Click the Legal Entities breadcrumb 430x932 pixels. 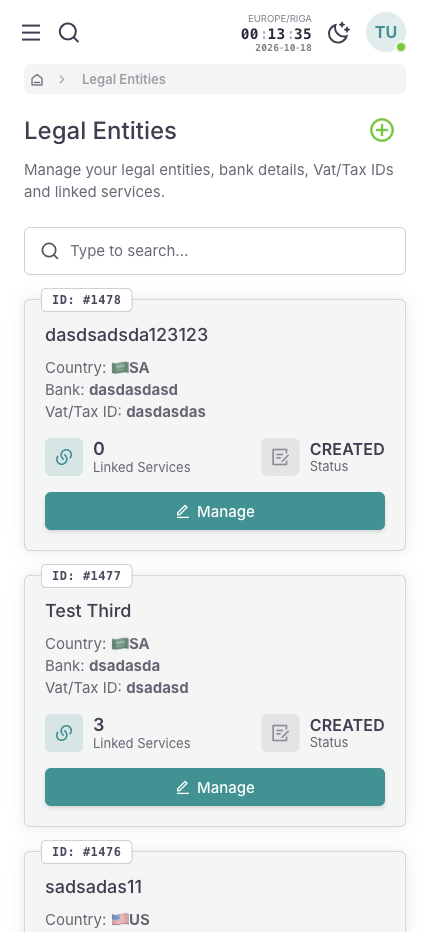click(124, 80)
